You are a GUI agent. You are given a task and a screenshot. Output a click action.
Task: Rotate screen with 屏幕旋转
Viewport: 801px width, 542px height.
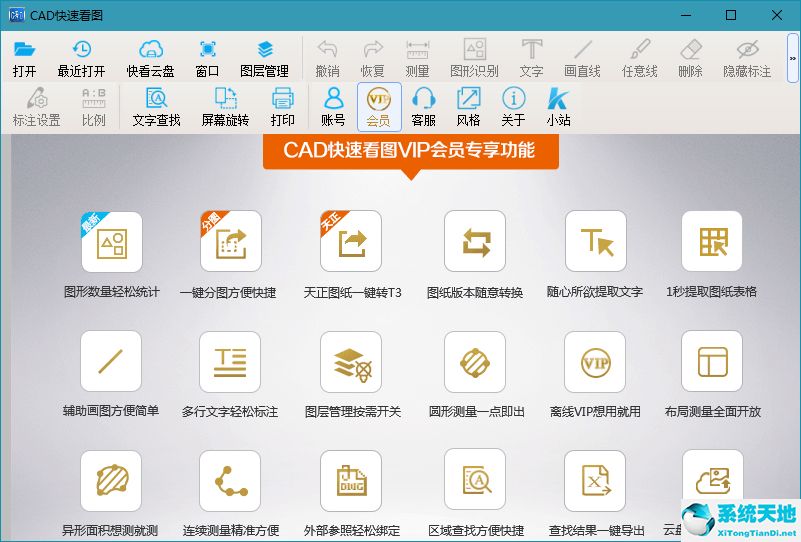225,107
